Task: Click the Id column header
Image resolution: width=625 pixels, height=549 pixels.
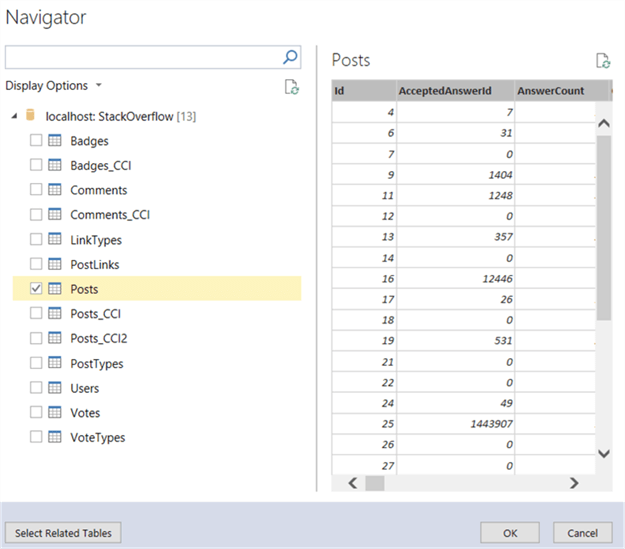Action: click(x=364, y=91)
